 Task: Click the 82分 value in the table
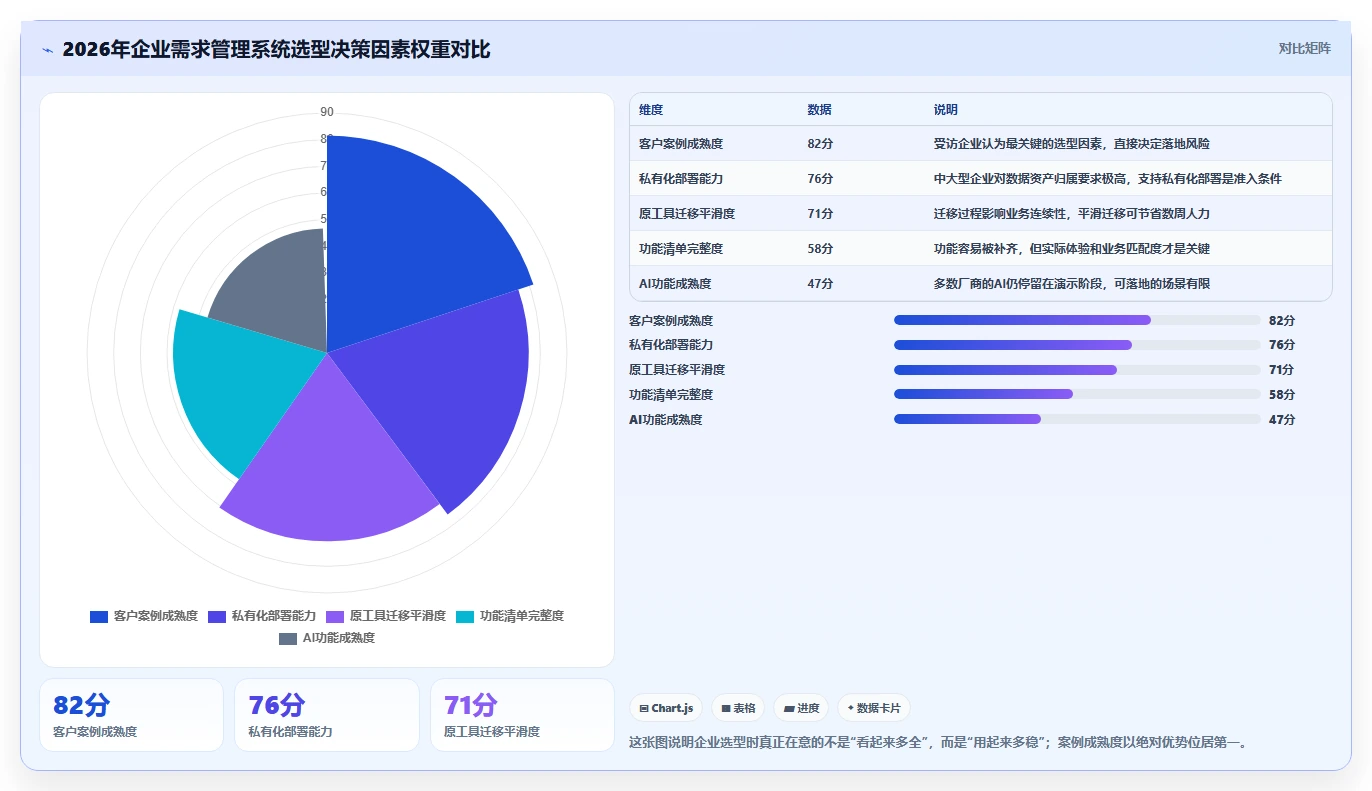pyautogui.click(x=820, y=144)
